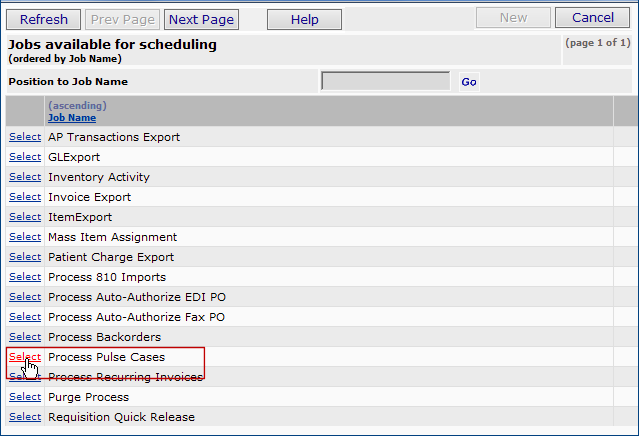Sort by the Job Name column header

[72, 118]
